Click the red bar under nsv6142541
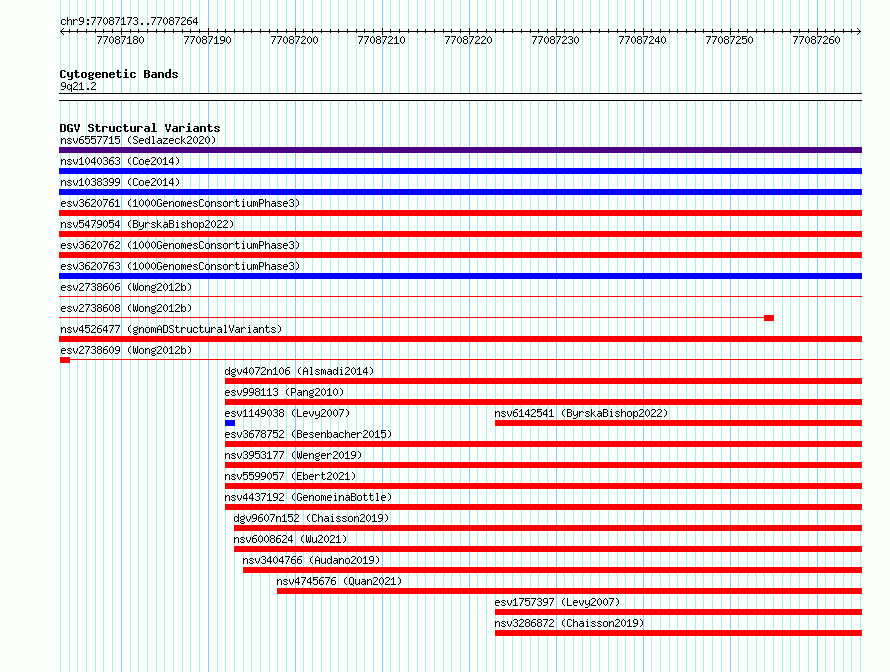890x672 pixels. 678,423
